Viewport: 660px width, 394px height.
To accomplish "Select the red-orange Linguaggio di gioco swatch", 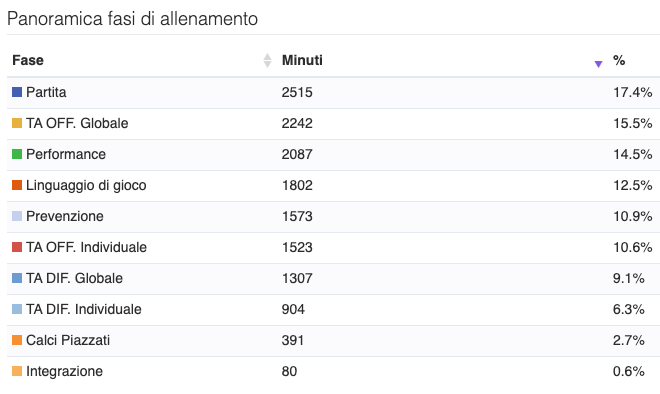I will click(x=17, y=185).
